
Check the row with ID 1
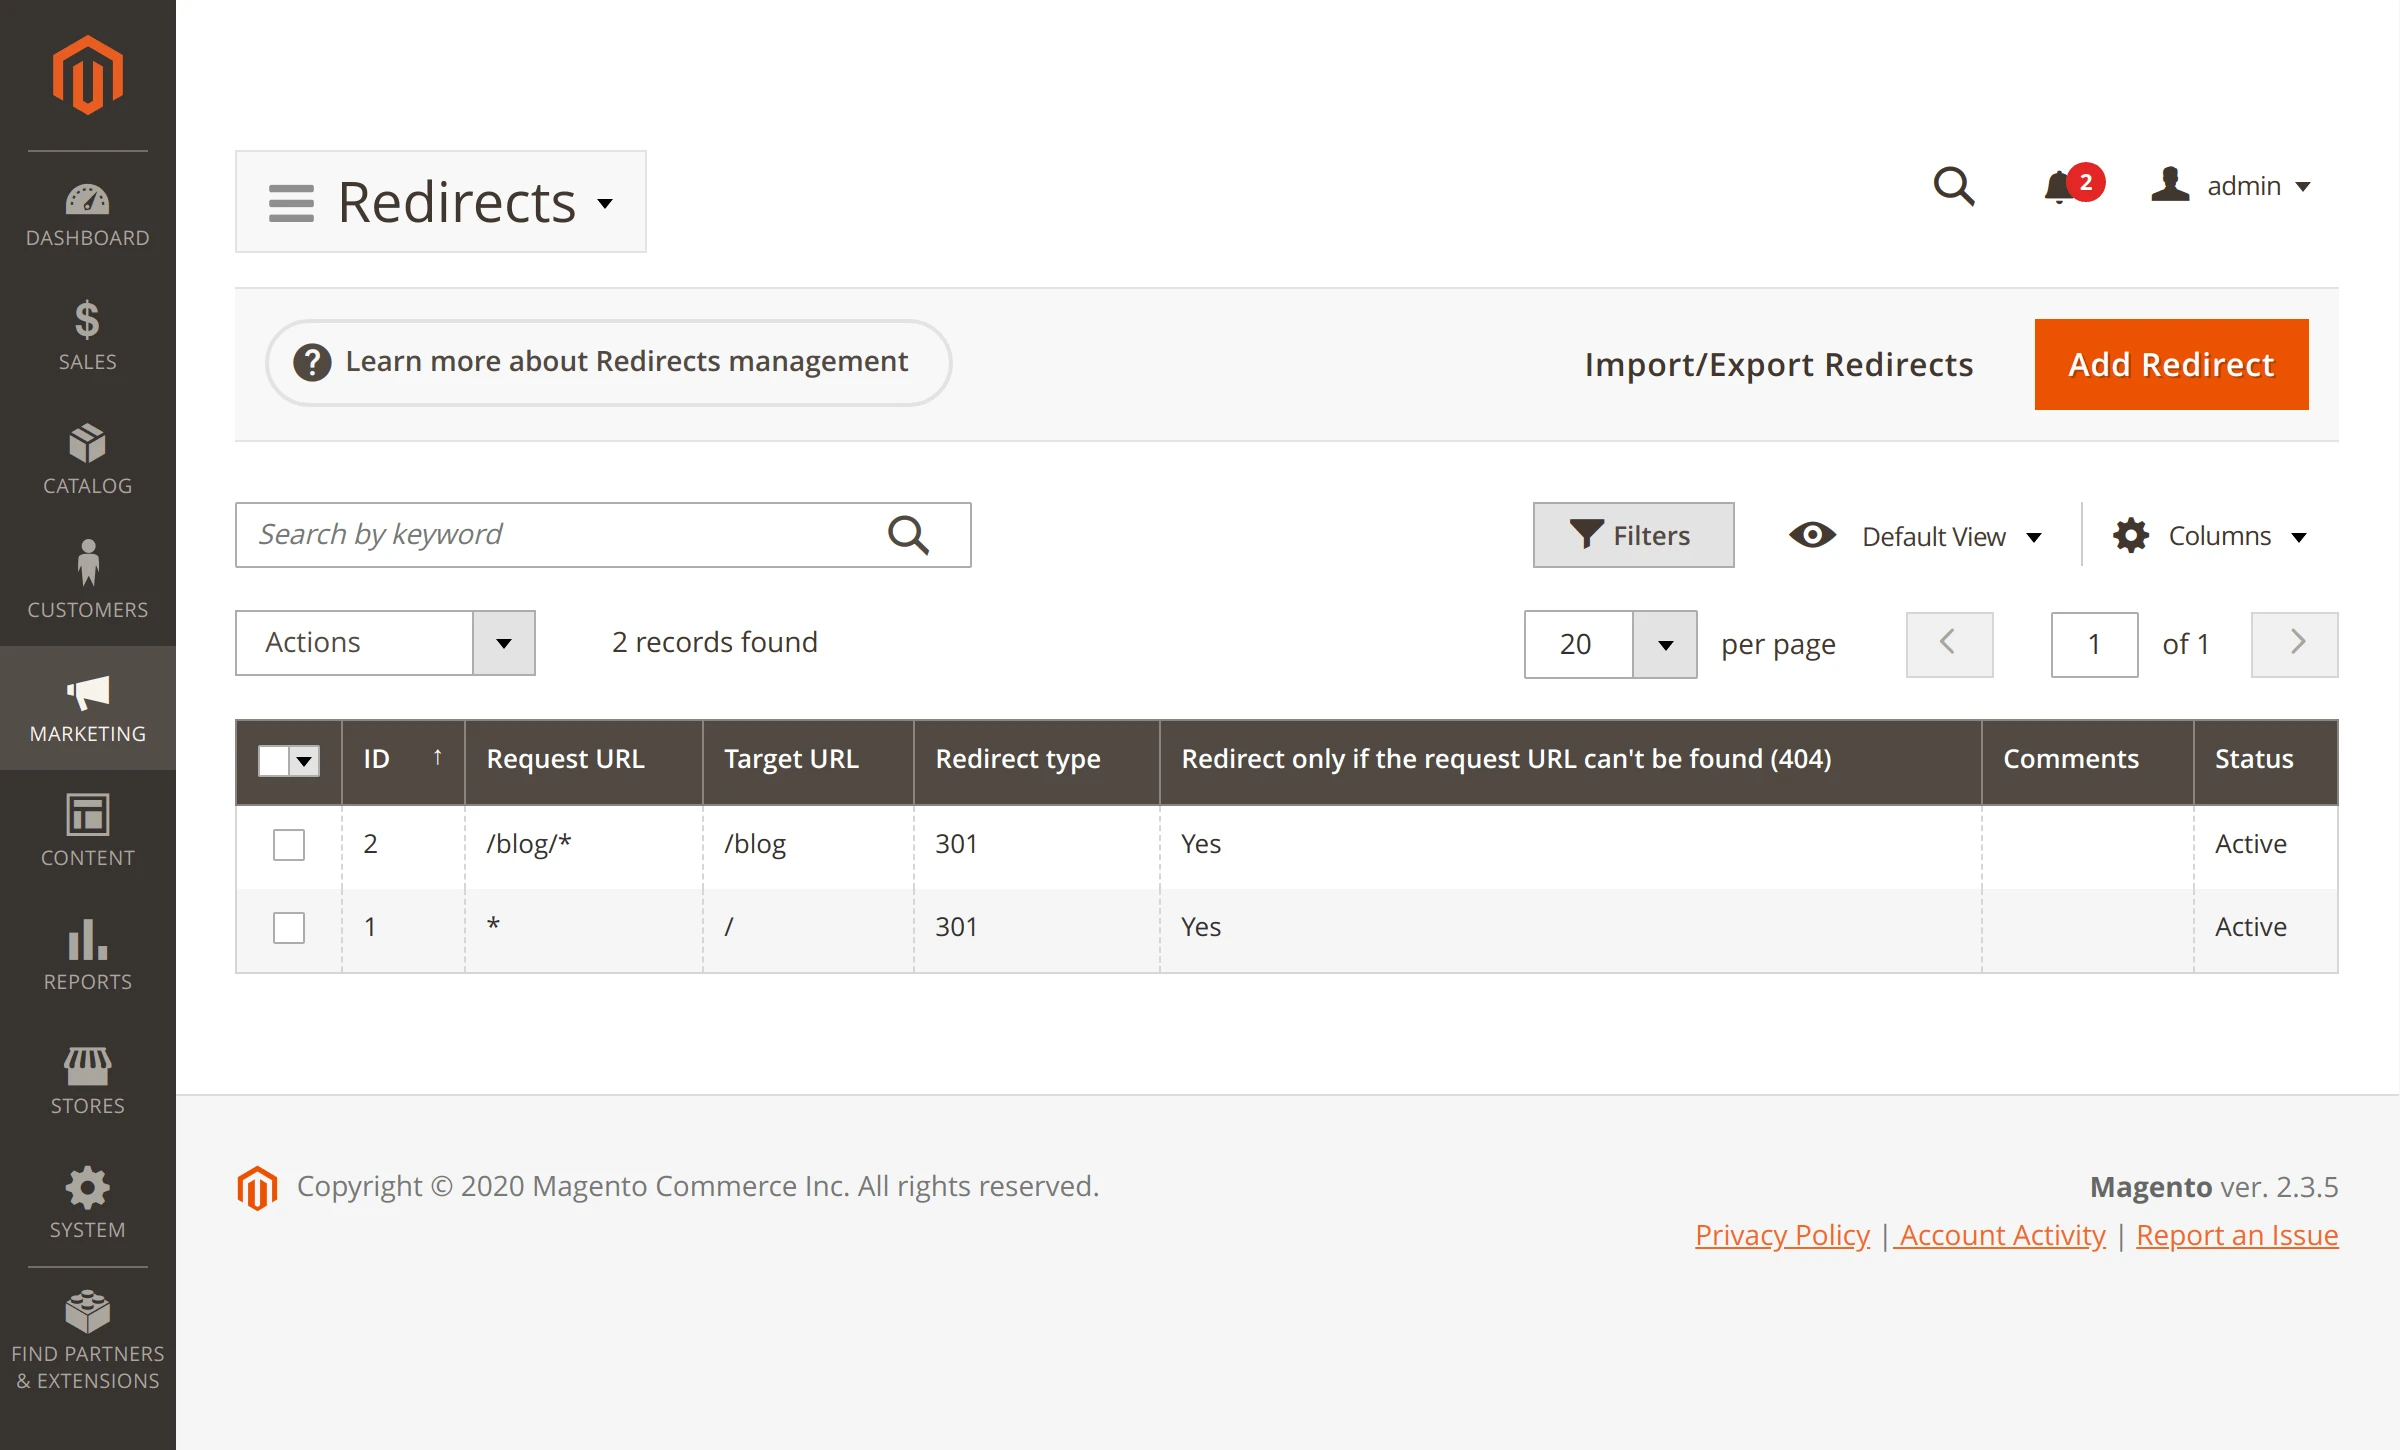coord(289,928)
